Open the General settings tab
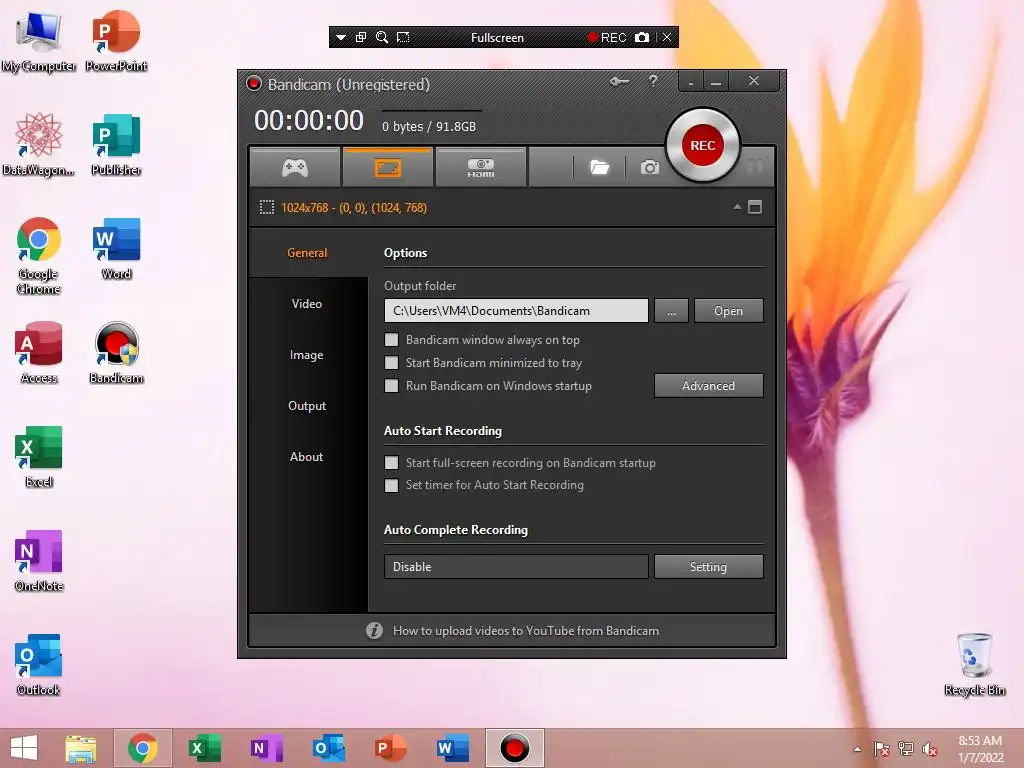The height and width of the screenshot is (768, 1024). point(307,253)
